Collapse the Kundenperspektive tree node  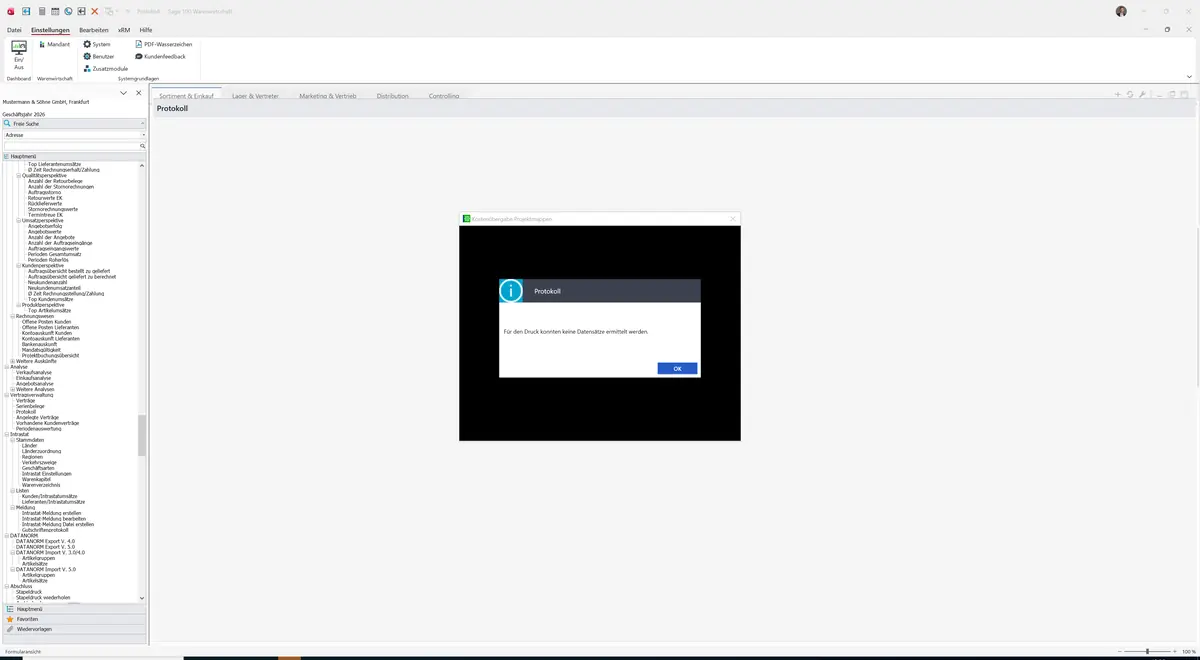coord(19,266)
